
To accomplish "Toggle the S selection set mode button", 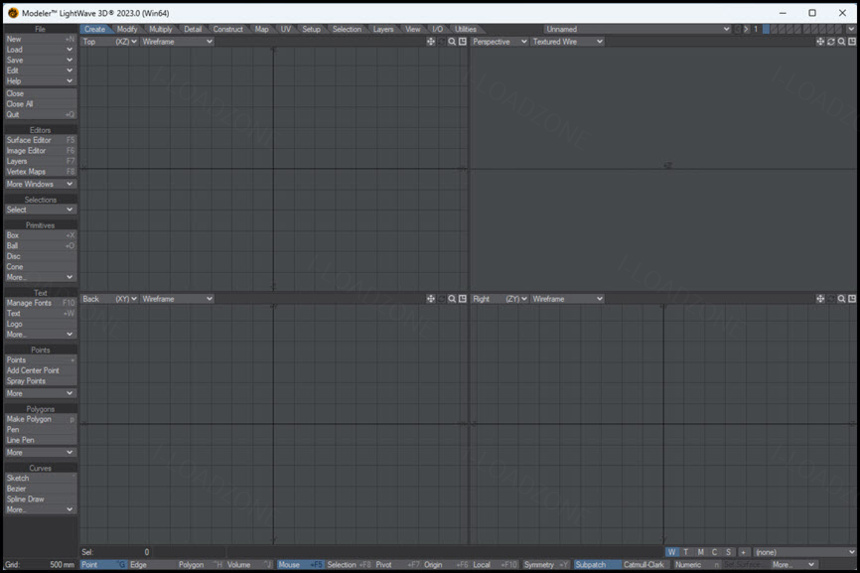I will point(728,552).
